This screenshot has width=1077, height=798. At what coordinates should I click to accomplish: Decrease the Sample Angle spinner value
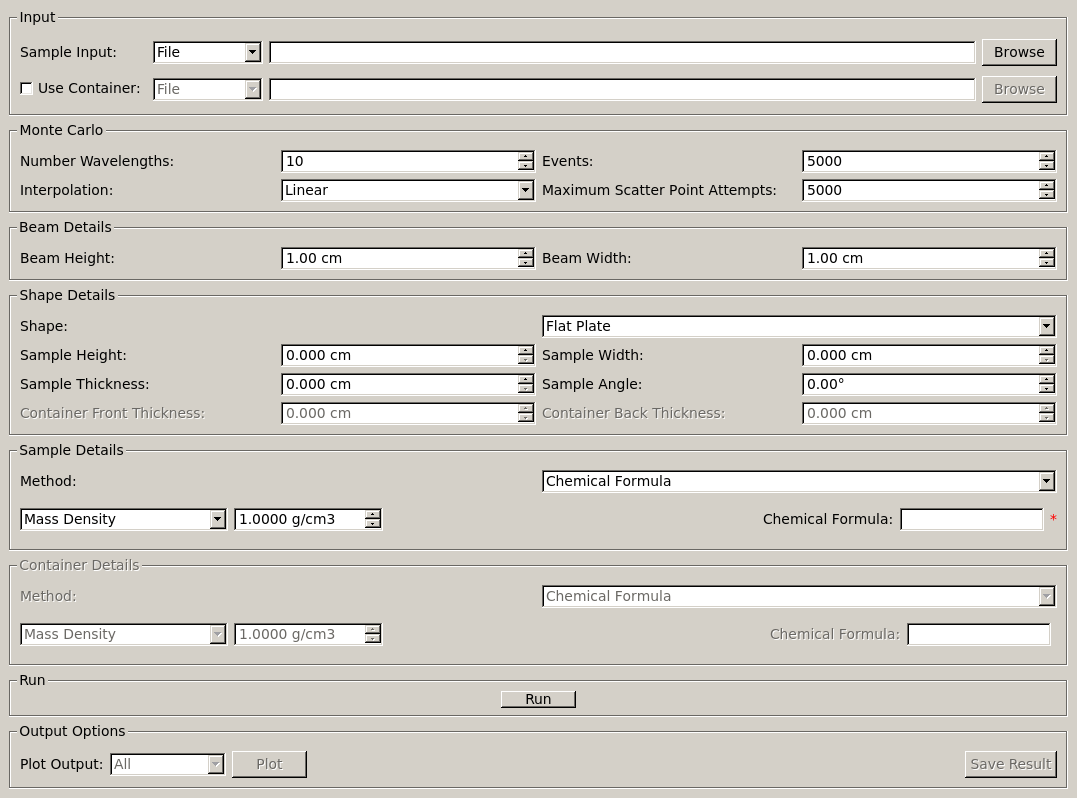(1046, 389)
